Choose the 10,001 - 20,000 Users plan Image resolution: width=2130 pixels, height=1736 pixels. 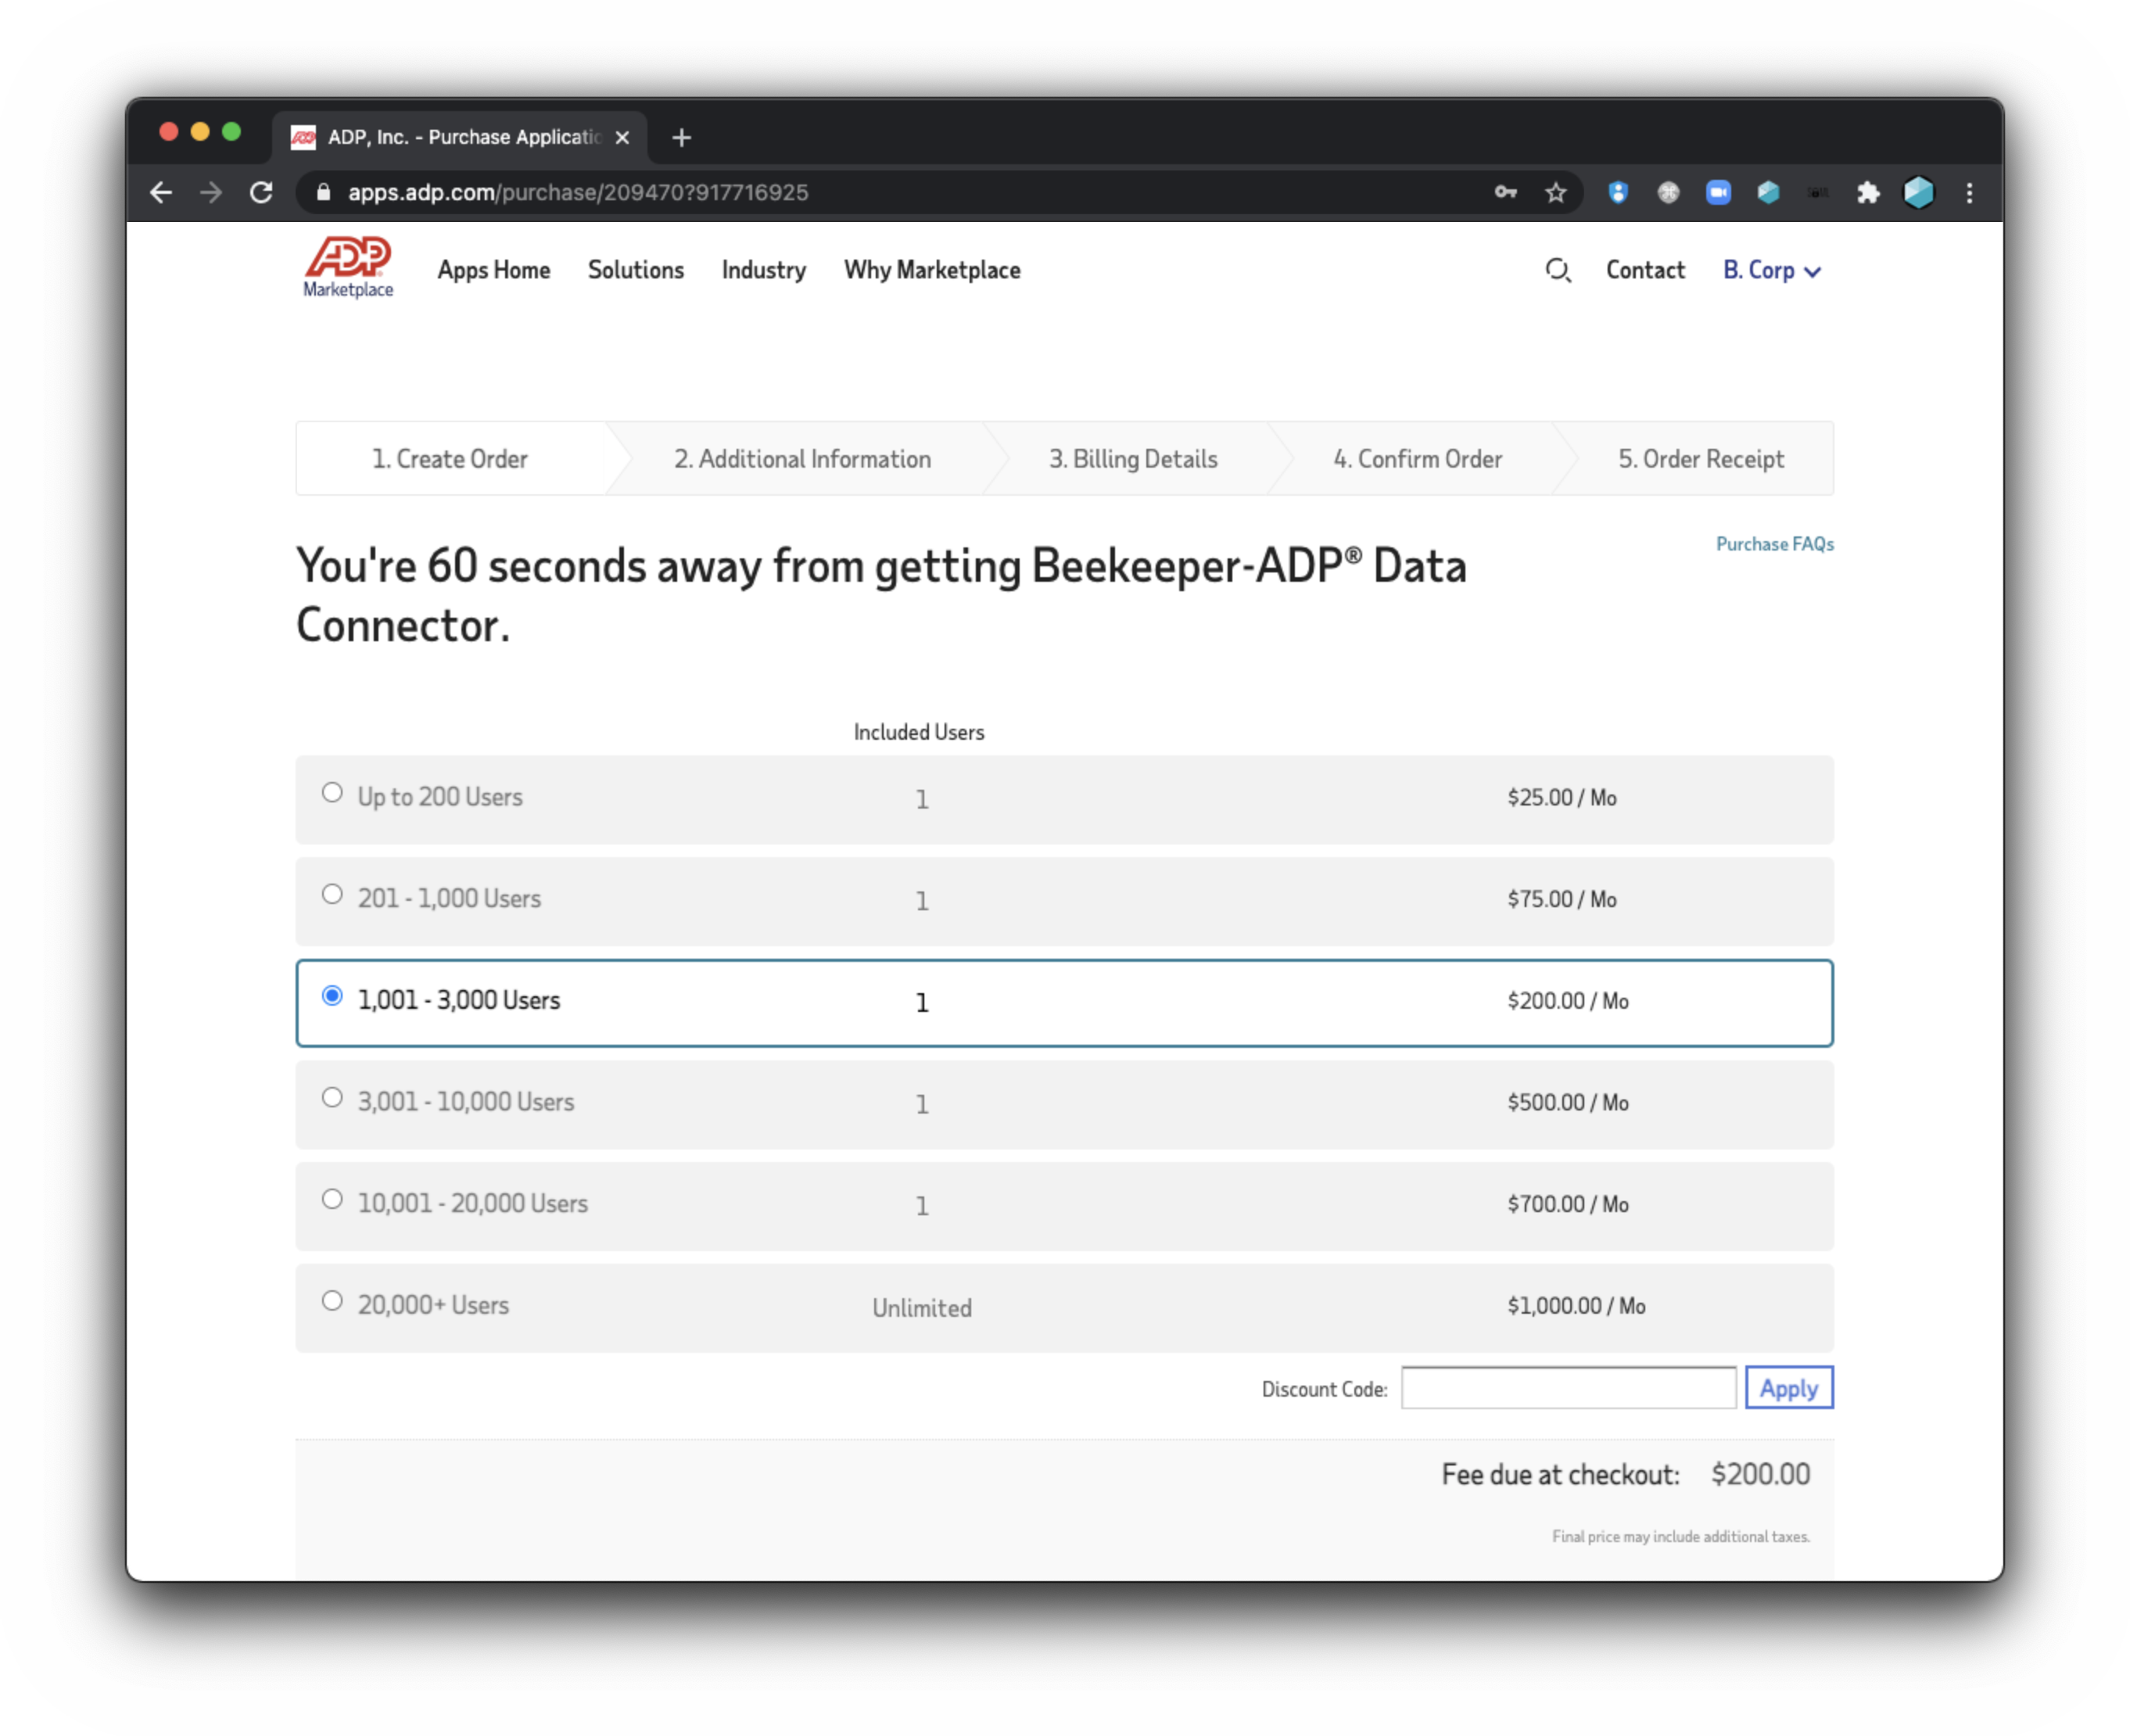(x=332, y=1199)
